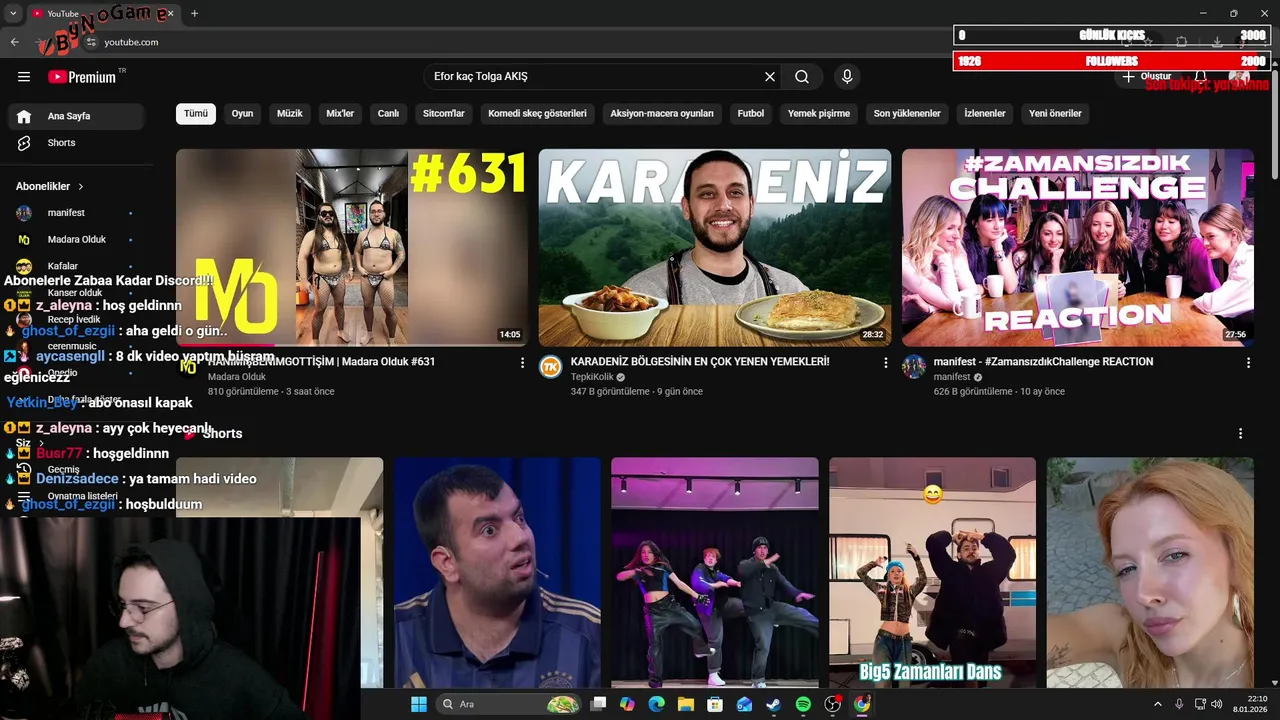
Task: Select the Oyun filter chip
Action: click(242, 113)
